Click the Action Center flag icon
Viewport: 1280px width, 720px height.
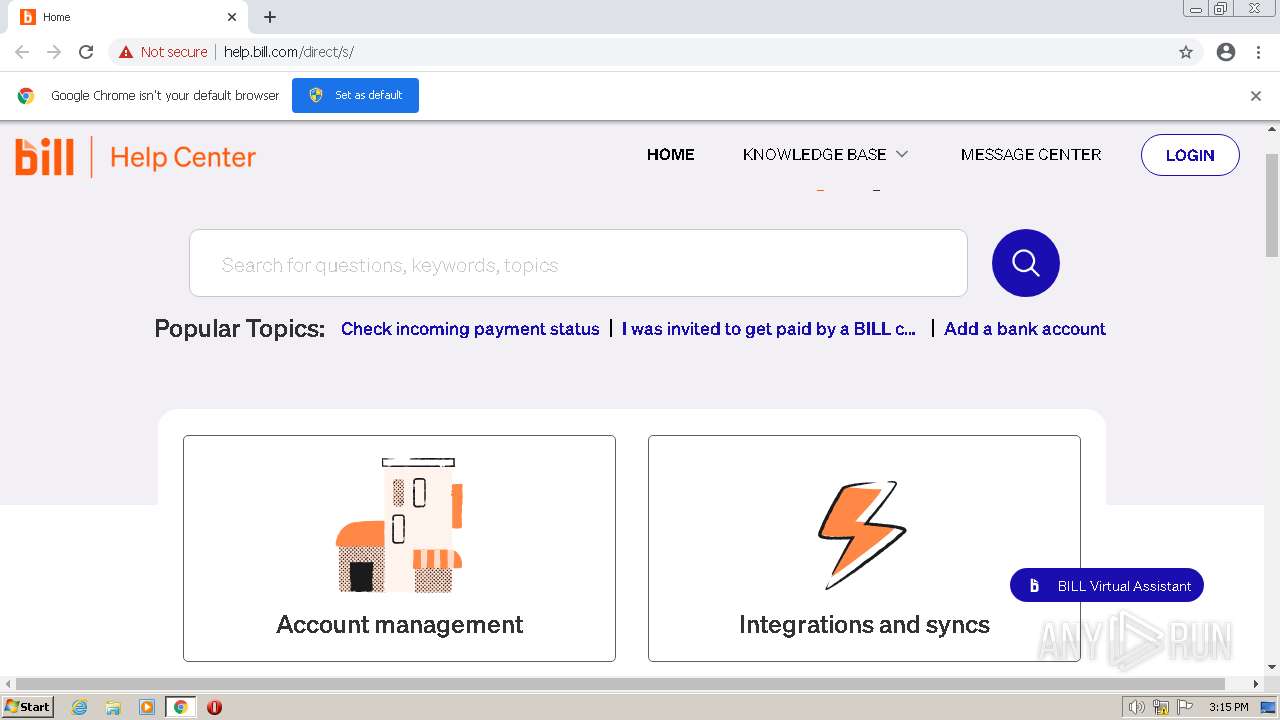(x=1184, y=707)
